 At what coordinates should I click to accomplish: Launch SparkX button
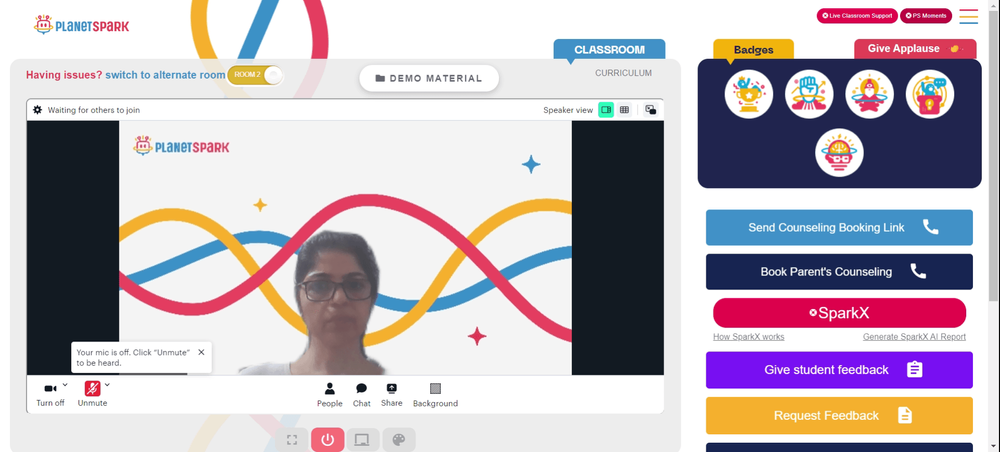point(839,313)
